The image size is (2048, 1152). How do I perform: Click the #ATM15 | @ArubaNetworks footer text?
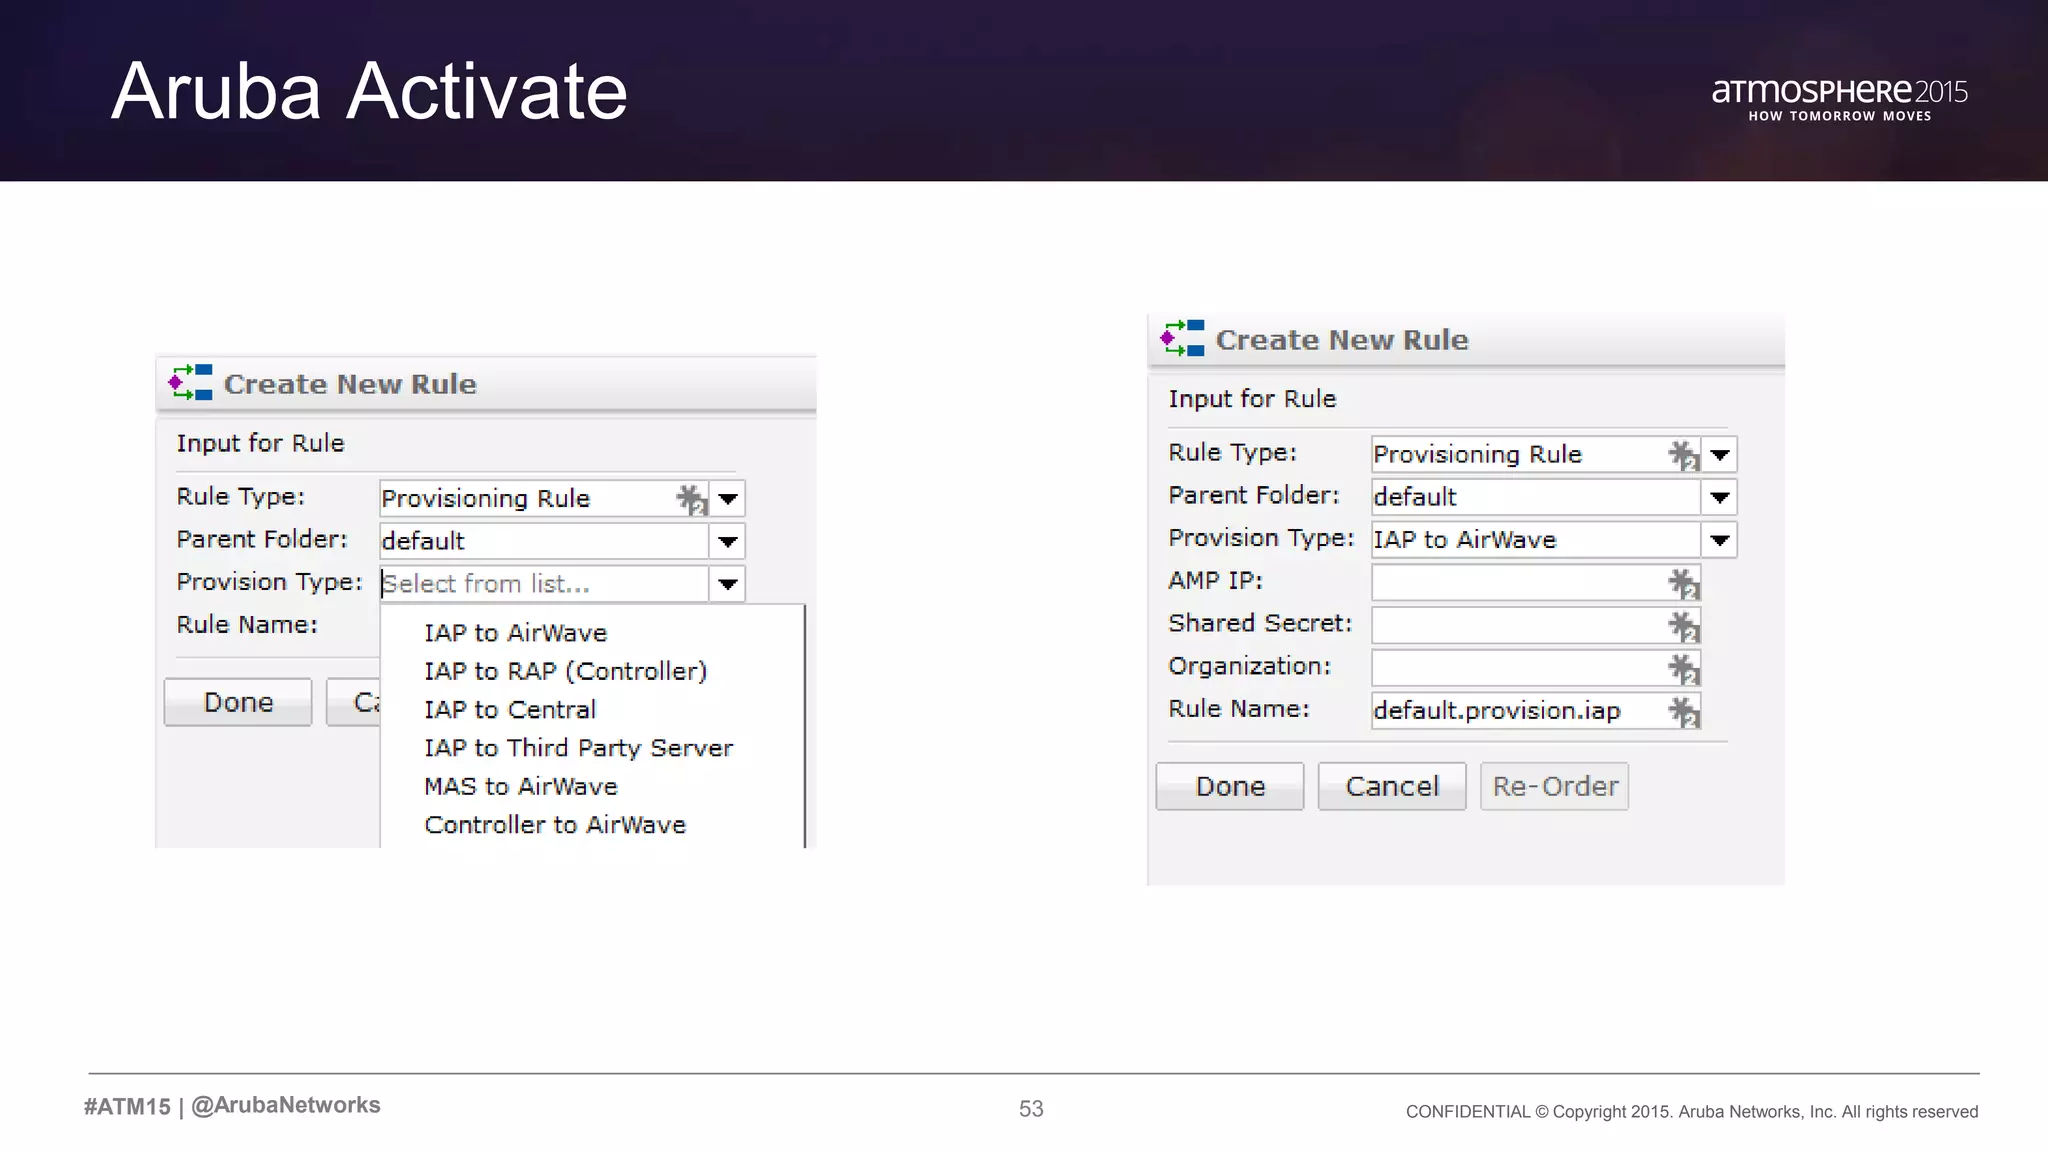232,1106
